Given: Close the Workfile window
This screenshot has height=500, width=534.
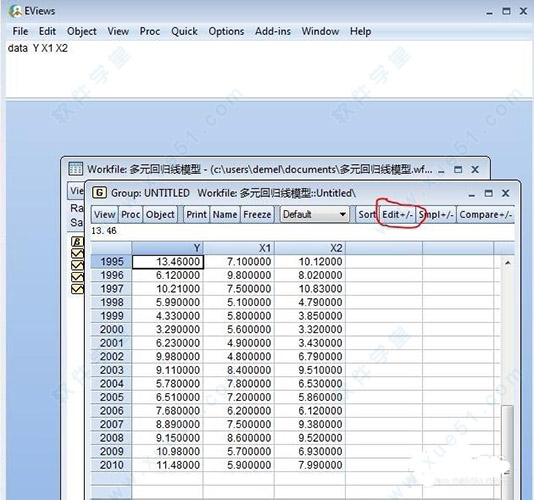Looking at the screenshot, I should pyautogui.click(x=475, y=169).
